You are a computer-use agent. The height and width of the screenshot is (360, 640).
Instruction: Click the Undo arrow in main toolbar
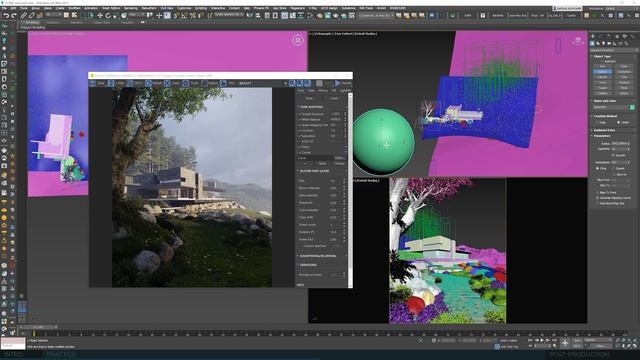pos(7,16)
